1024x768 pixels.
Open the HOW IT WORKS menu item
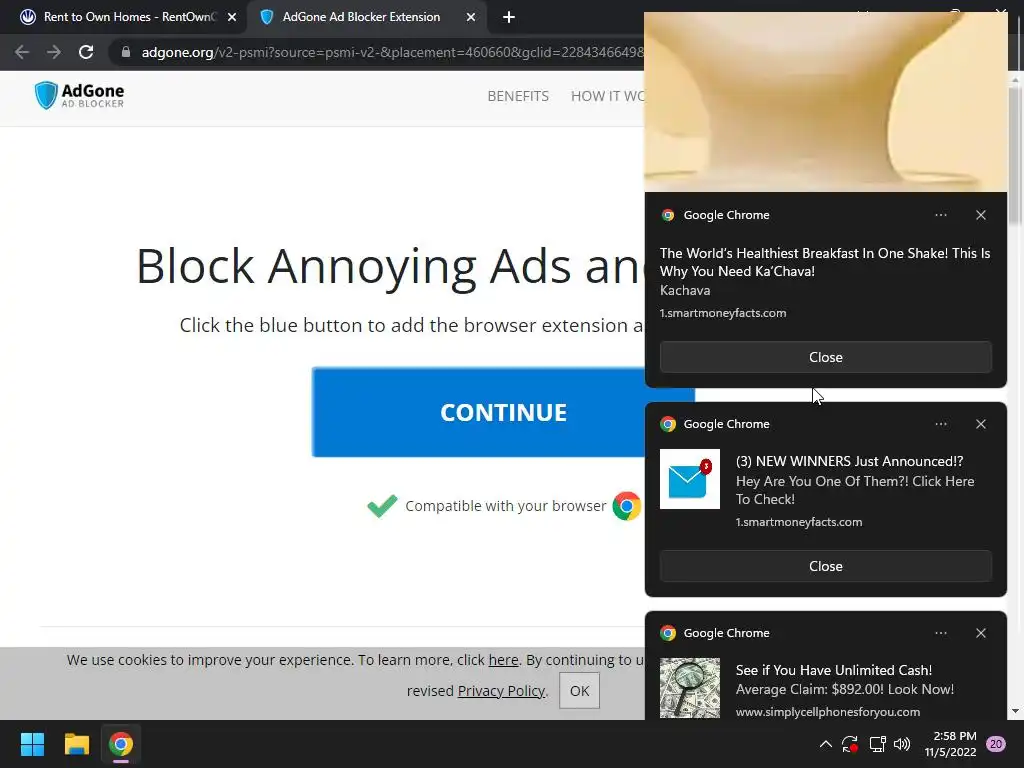607,96
